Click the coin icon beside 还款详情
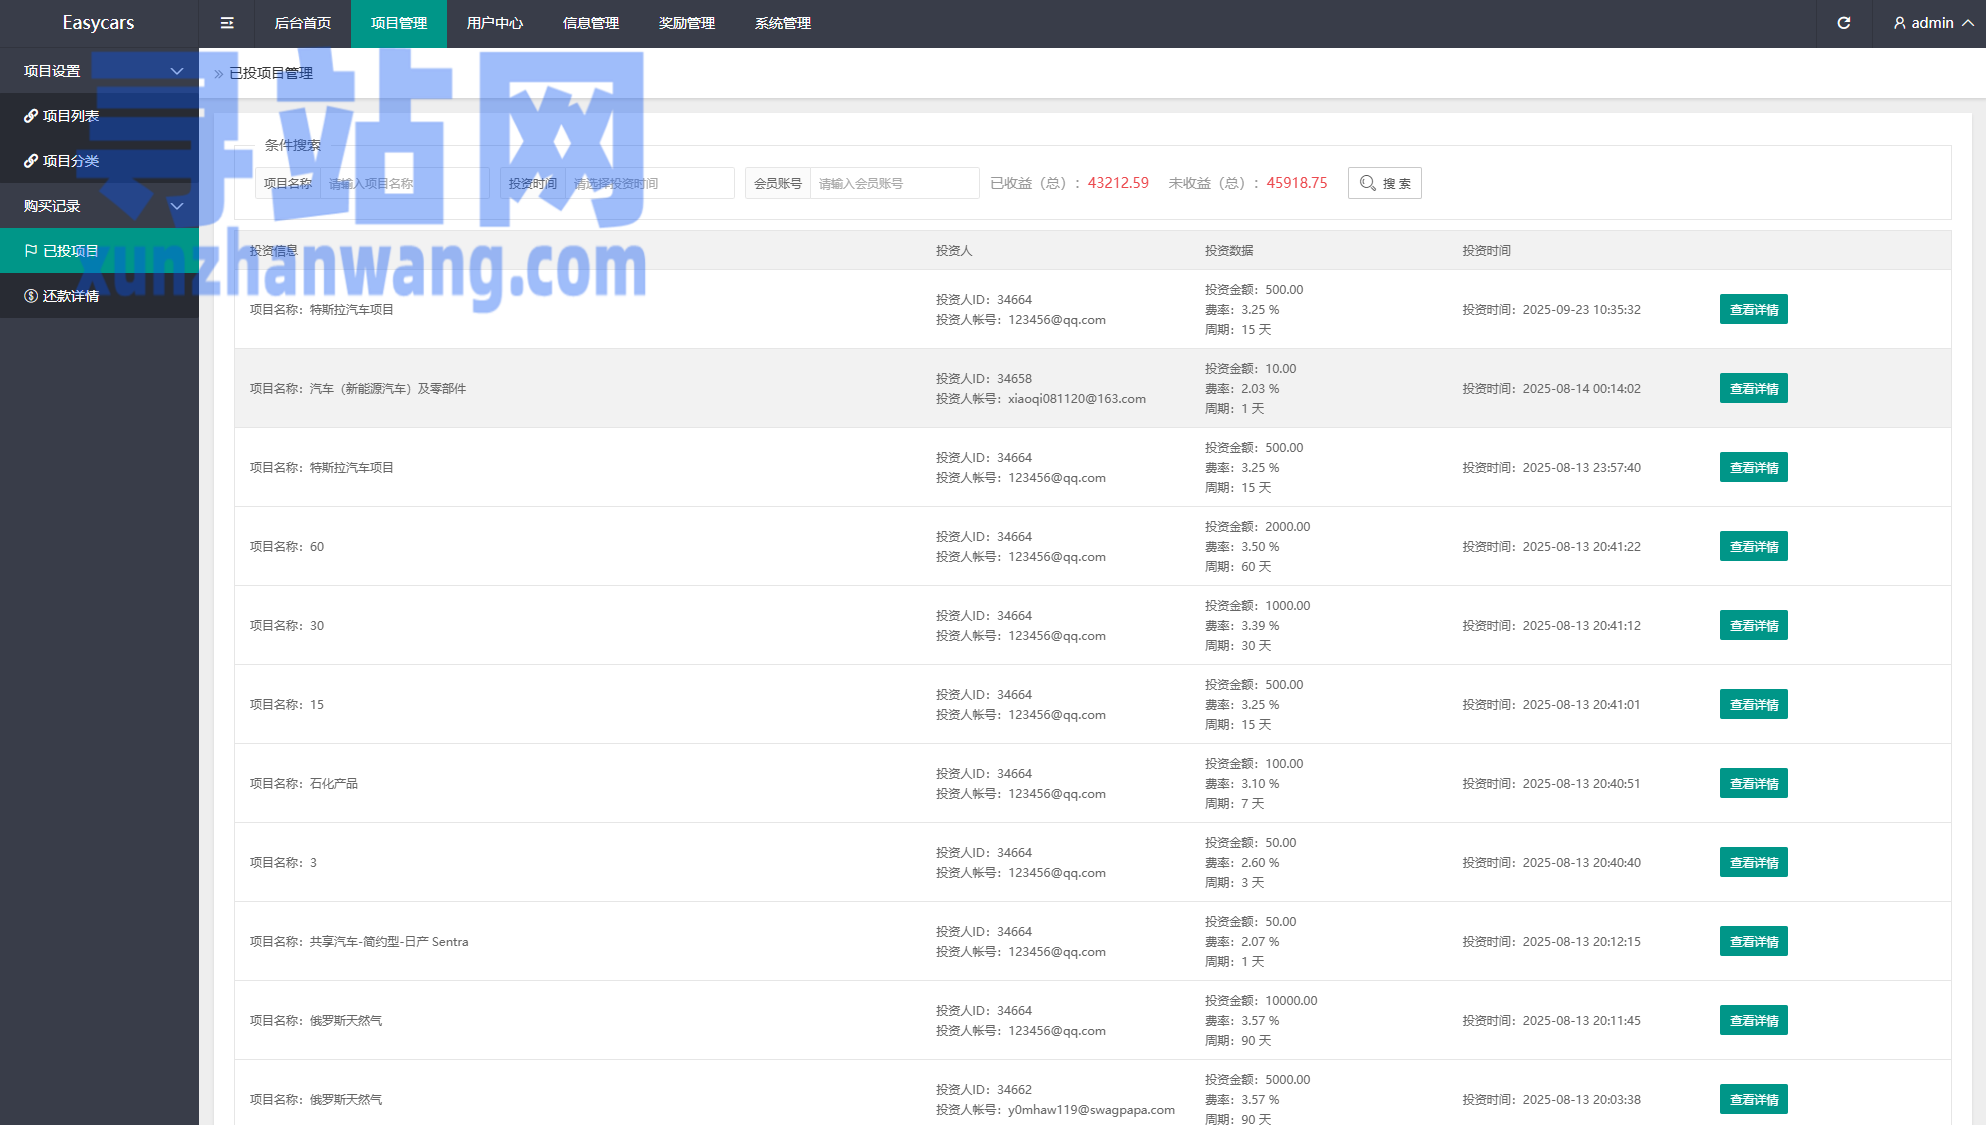Screen dimensions: 1986x1125 tap(31, 296)
